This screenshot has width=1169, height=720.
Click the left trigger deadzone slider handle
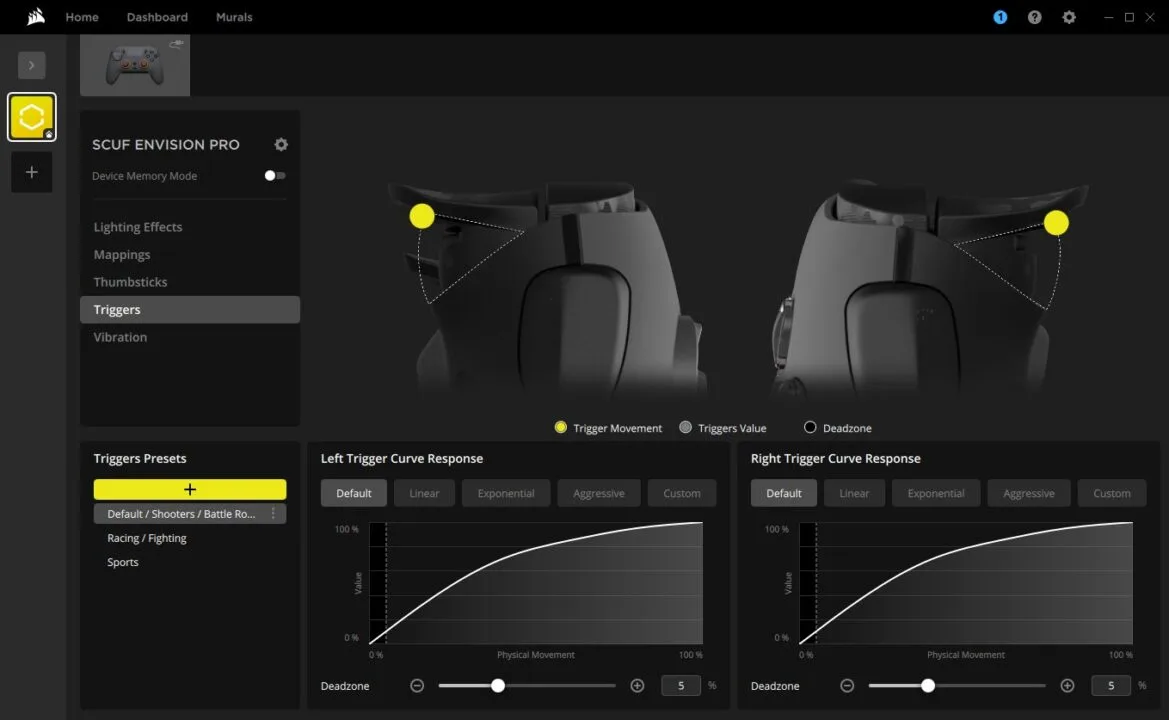pyautogui.click(x=498, y=686)
